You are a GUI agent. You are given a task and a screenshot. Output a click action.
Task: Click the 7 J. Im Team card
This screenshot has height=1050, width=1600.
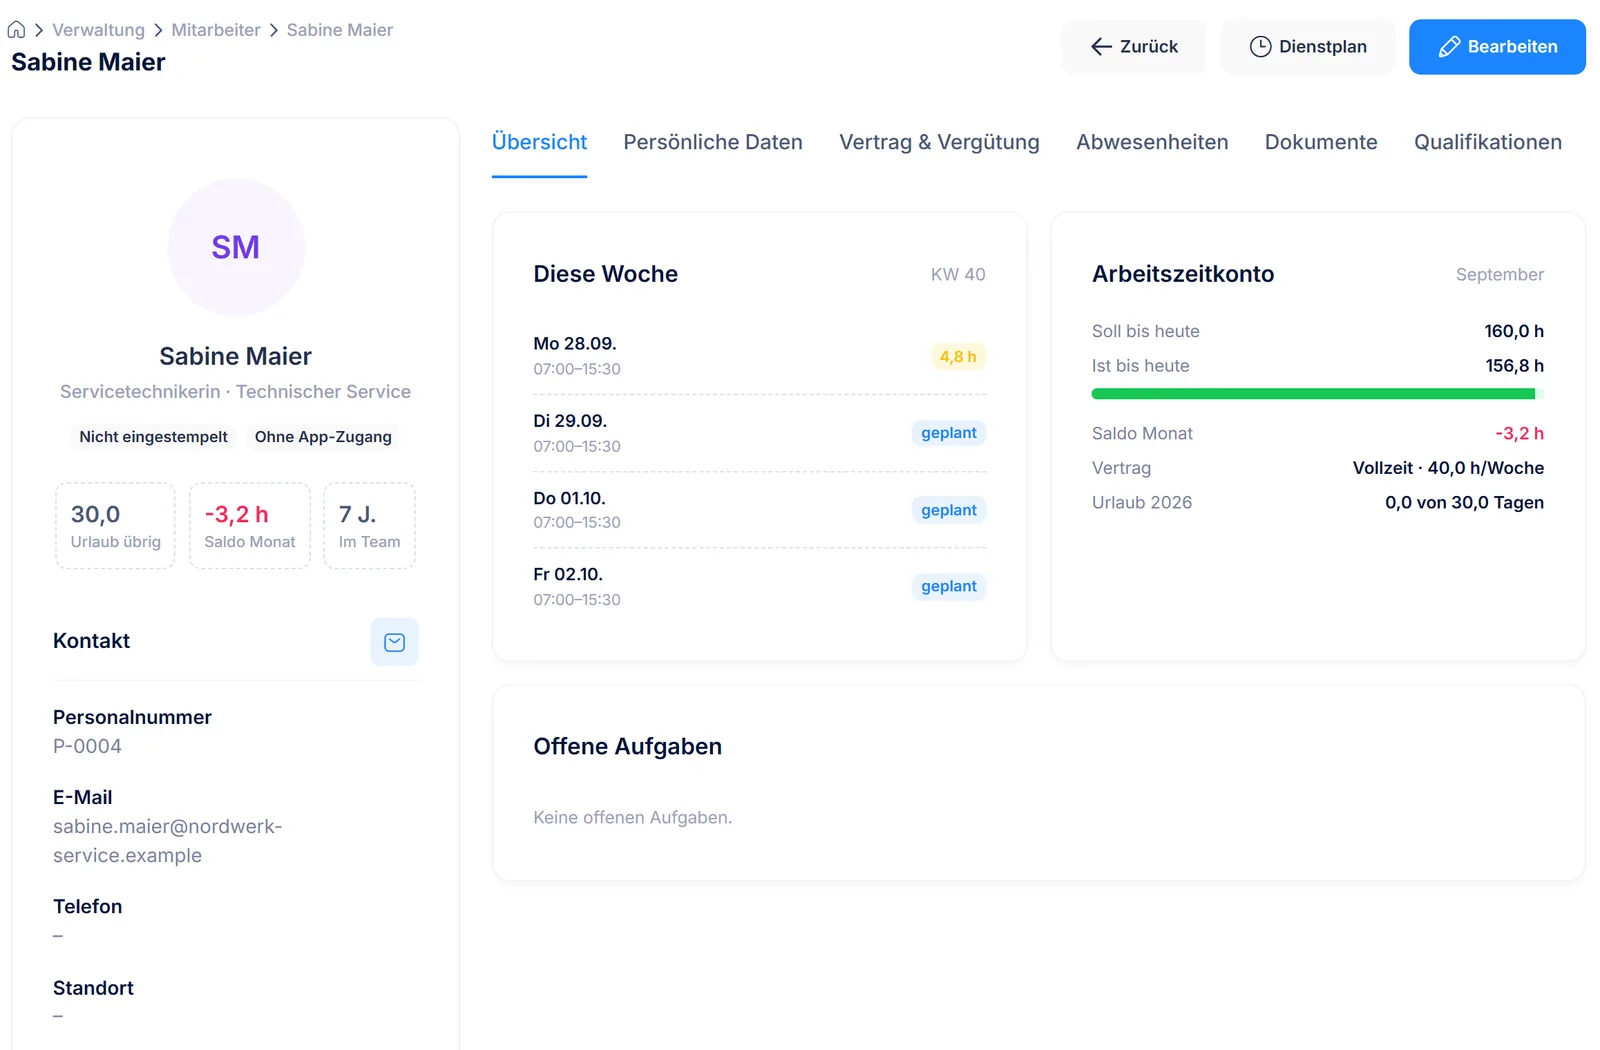369,526
